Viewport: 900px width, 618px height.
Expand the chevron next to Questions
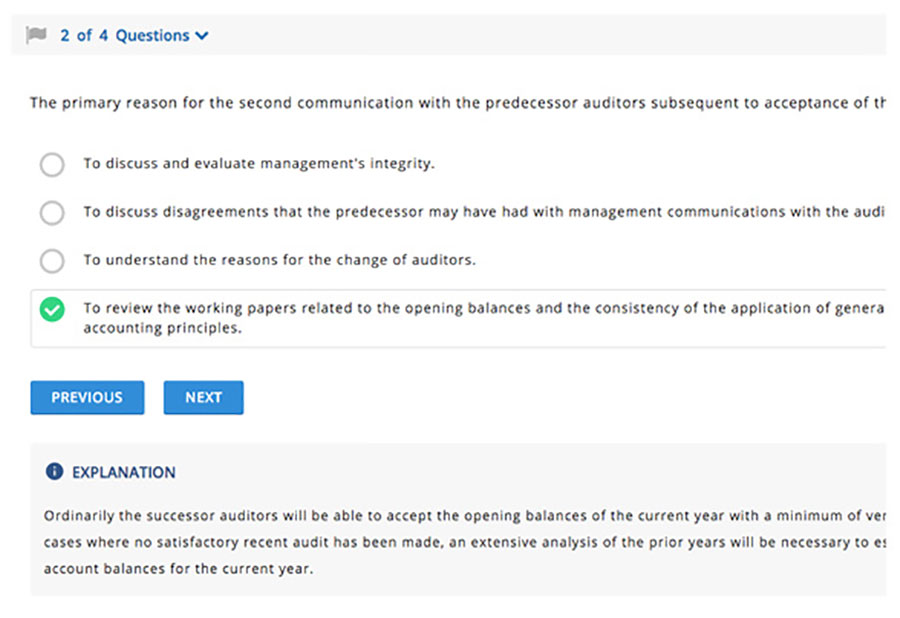pyautogui.click(x=202, y=36)
